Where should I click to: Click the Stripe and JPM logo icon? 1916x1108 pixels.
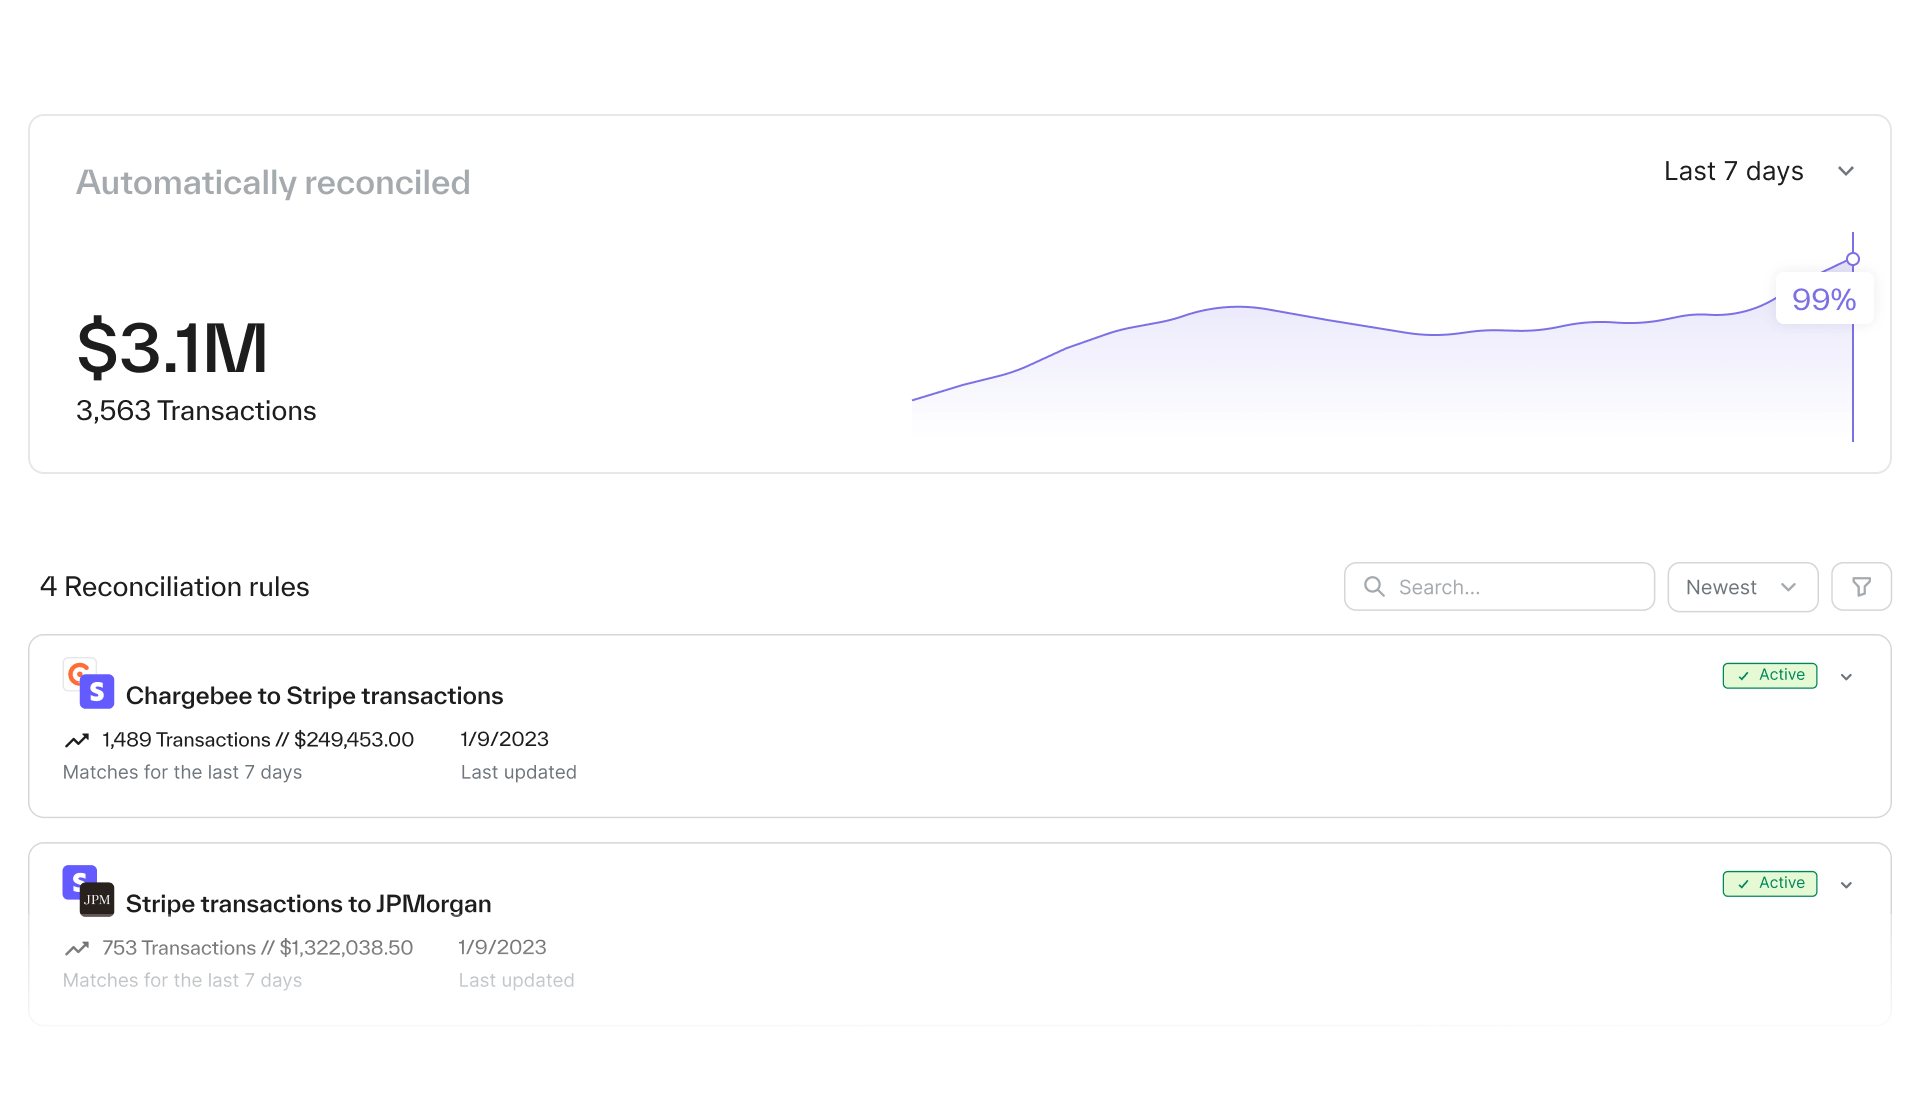point(88,891)
